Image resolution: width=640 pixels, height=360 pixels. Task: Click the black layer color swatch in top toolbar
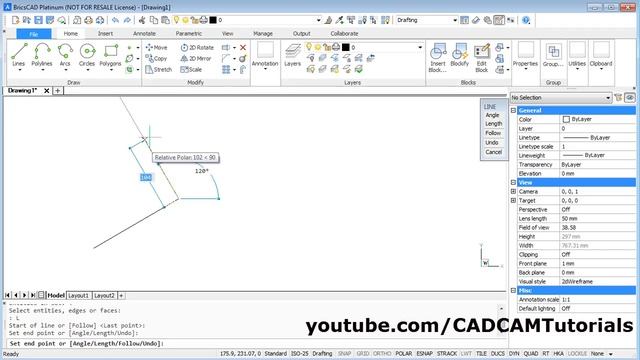(x=213, y=20)
